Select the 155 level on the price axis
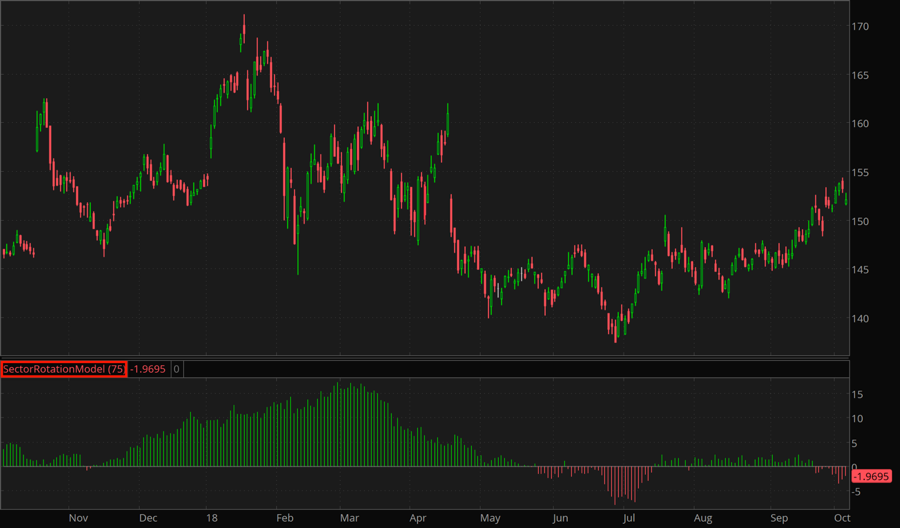The image size is (900, 528). click(x=861, y=173)
